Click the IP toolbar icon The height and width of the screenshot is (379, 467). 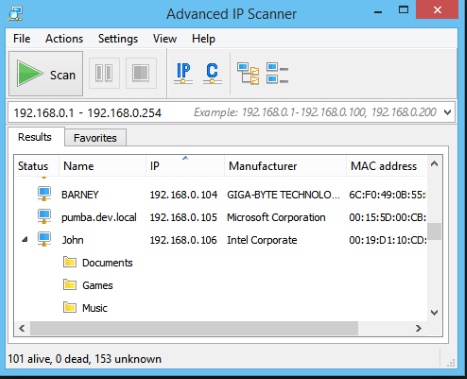(x=183, y=73)
